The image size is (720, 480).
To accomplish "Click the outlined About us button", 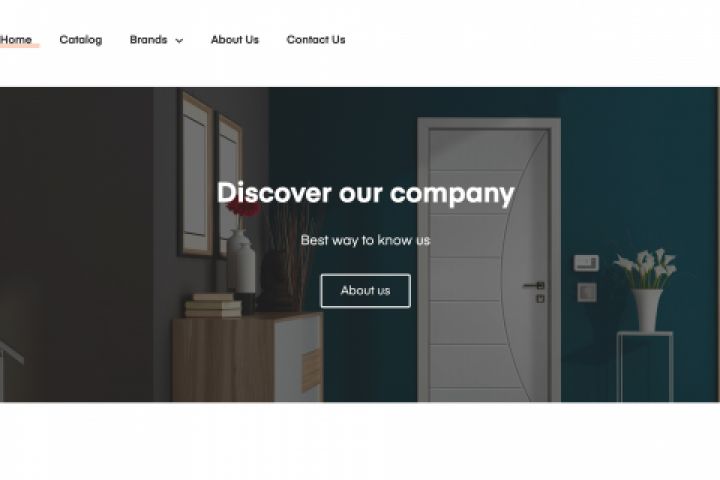I will 366,291.
